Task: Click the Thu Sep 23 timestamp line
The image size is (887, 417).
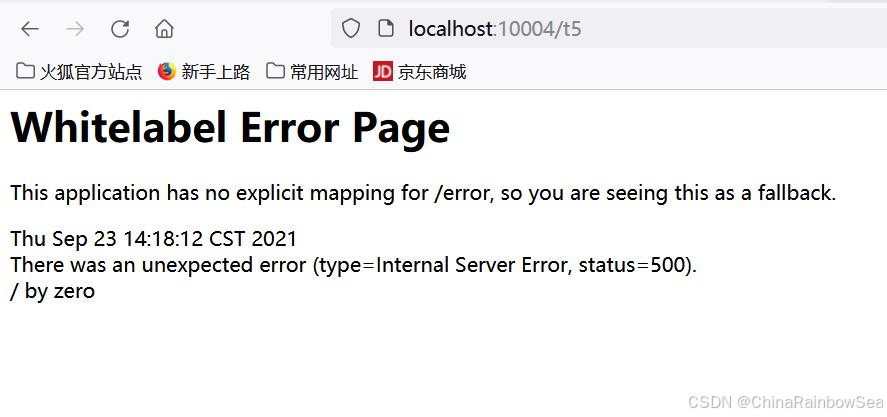Action: 153,239
